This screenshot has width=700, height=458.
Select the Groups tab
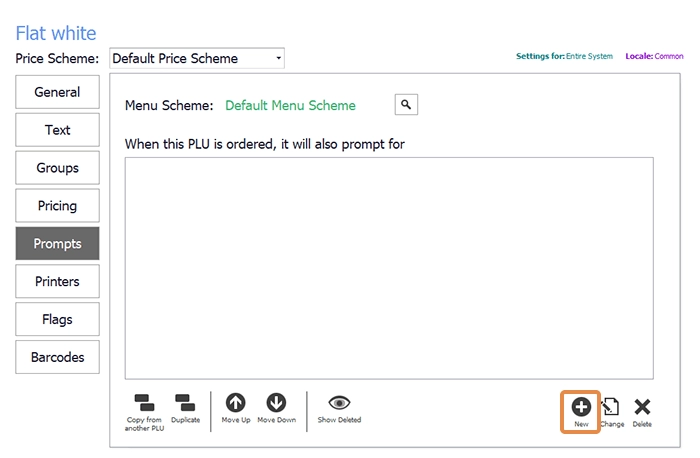pyautogui.click(x=57, y=168)
